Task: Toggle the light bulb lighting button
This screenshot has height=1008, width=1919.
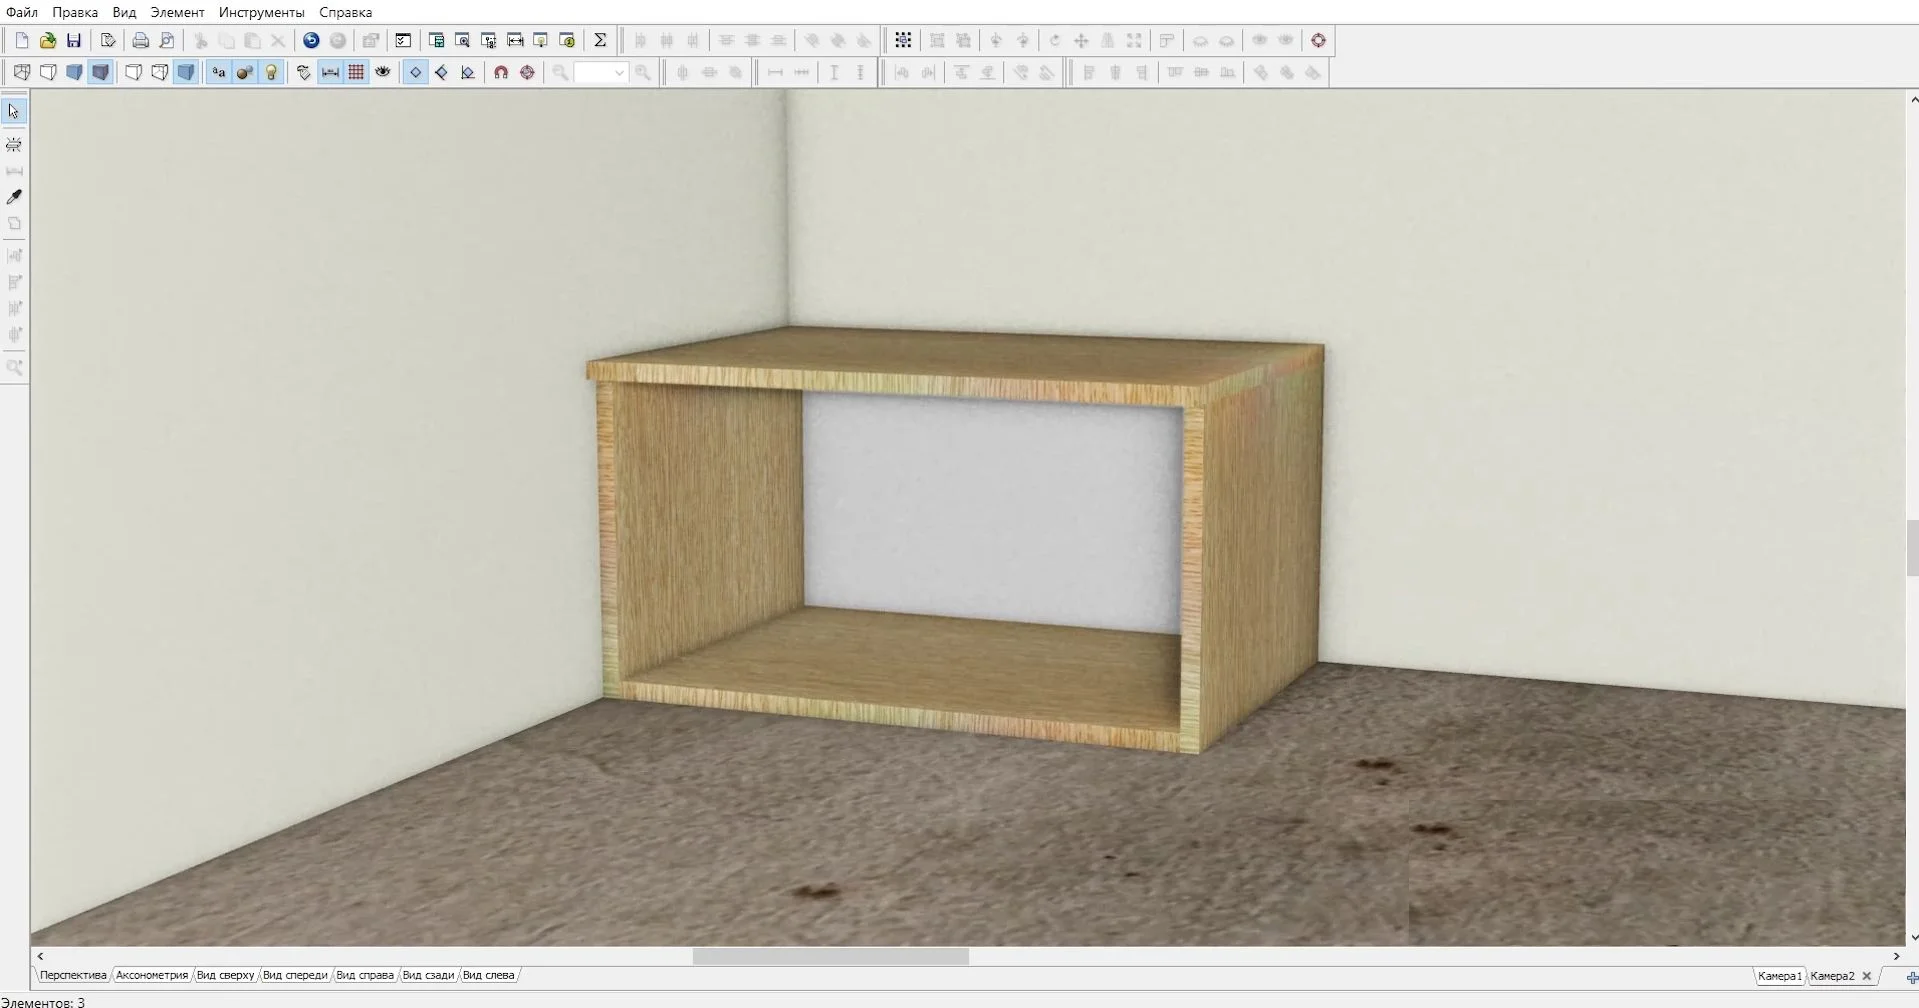Action: (271, 73)
